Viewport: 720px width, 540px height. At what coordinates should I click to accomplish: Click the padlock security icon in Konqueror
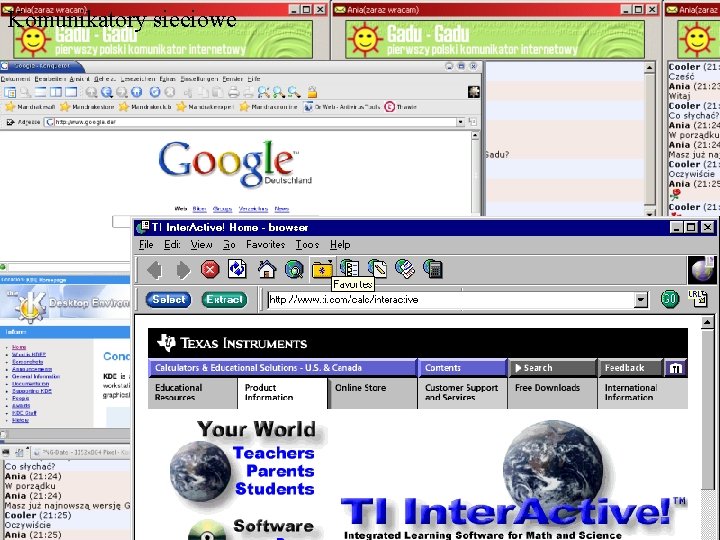(x=312, y=92)
